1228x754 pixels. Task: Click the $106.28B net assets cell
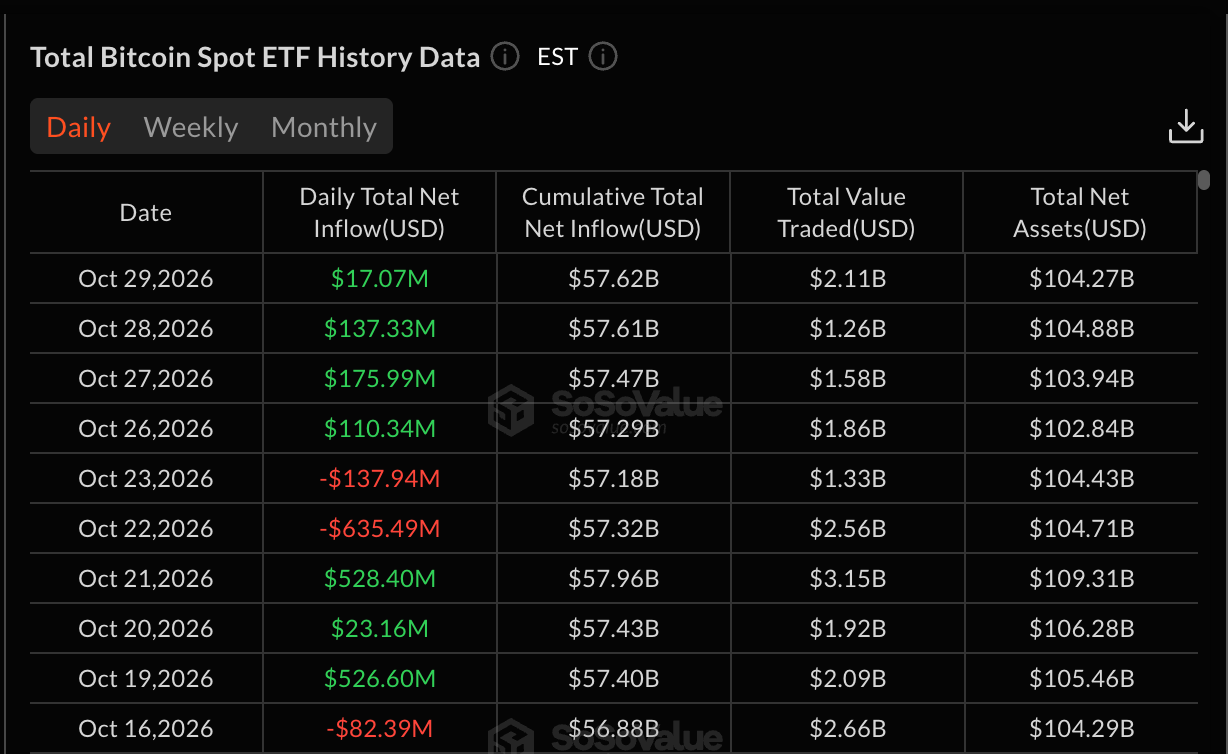point(1082,628)
